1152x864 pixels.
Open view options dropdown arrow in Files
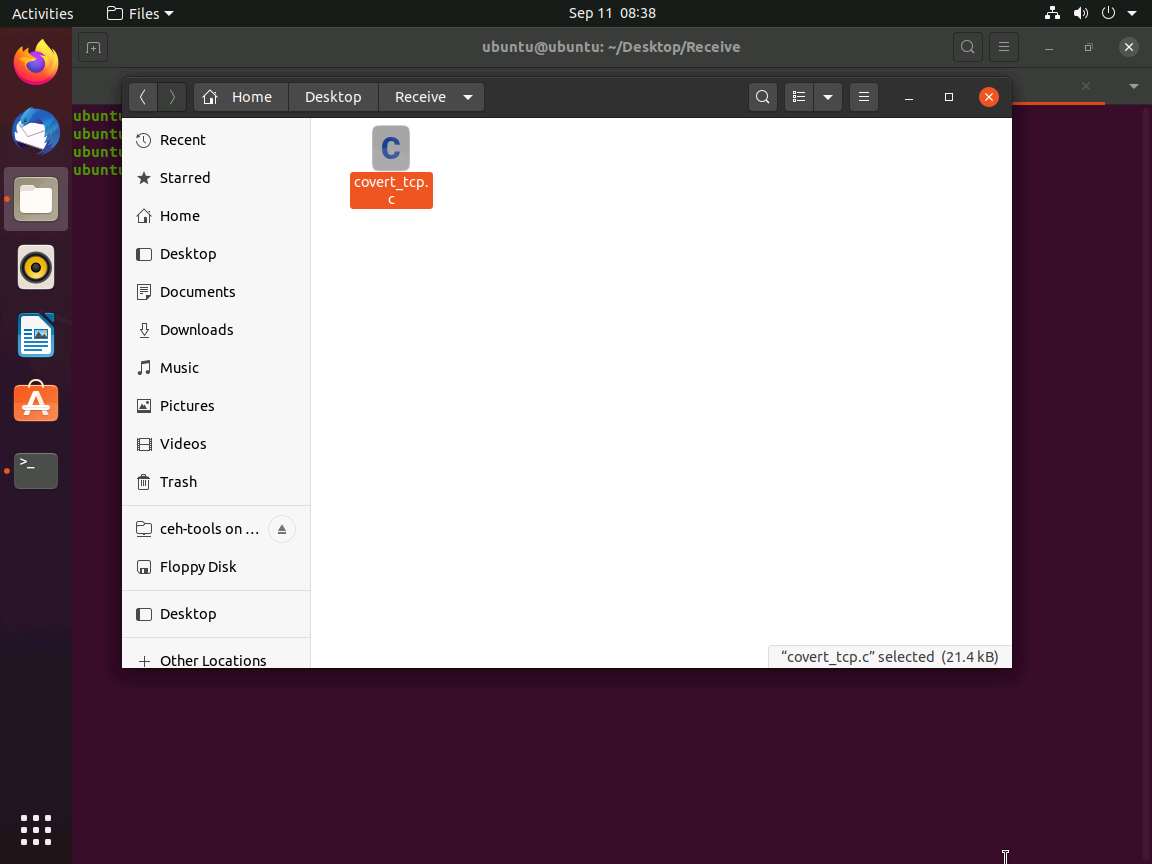(x=828, y=97)
